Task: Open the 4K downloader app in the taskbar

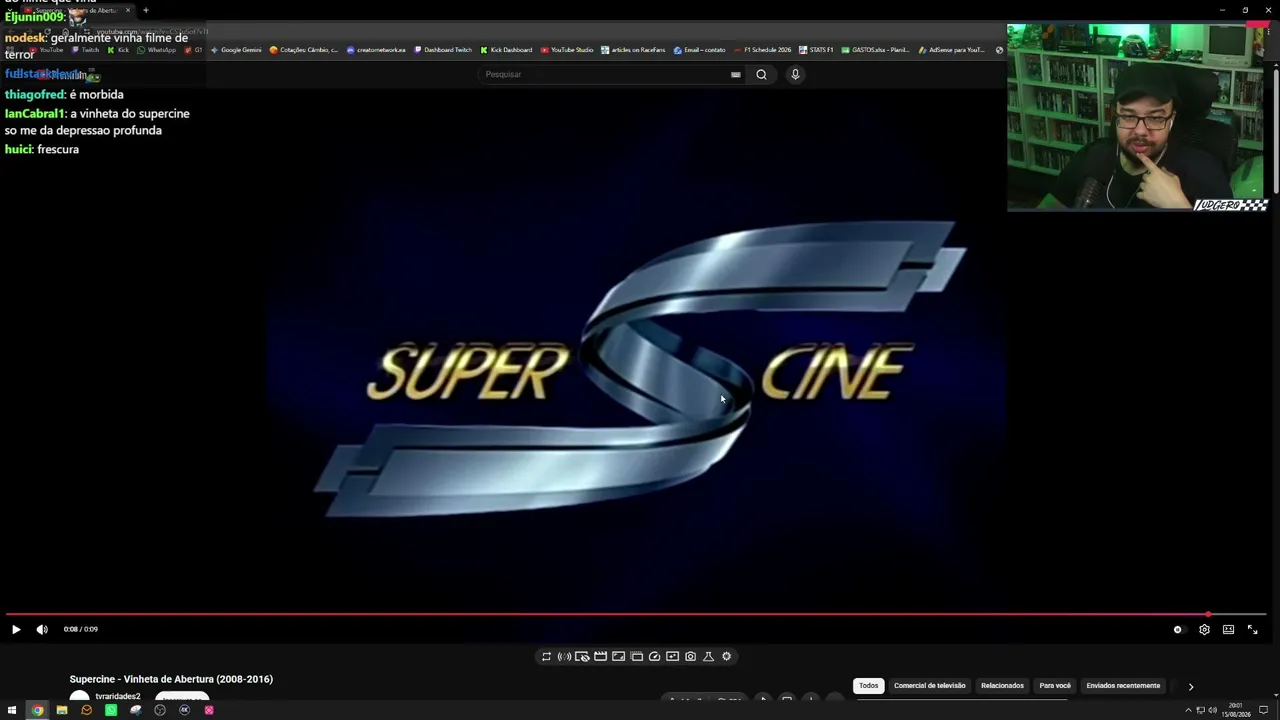Action: [x=184, y=710]
